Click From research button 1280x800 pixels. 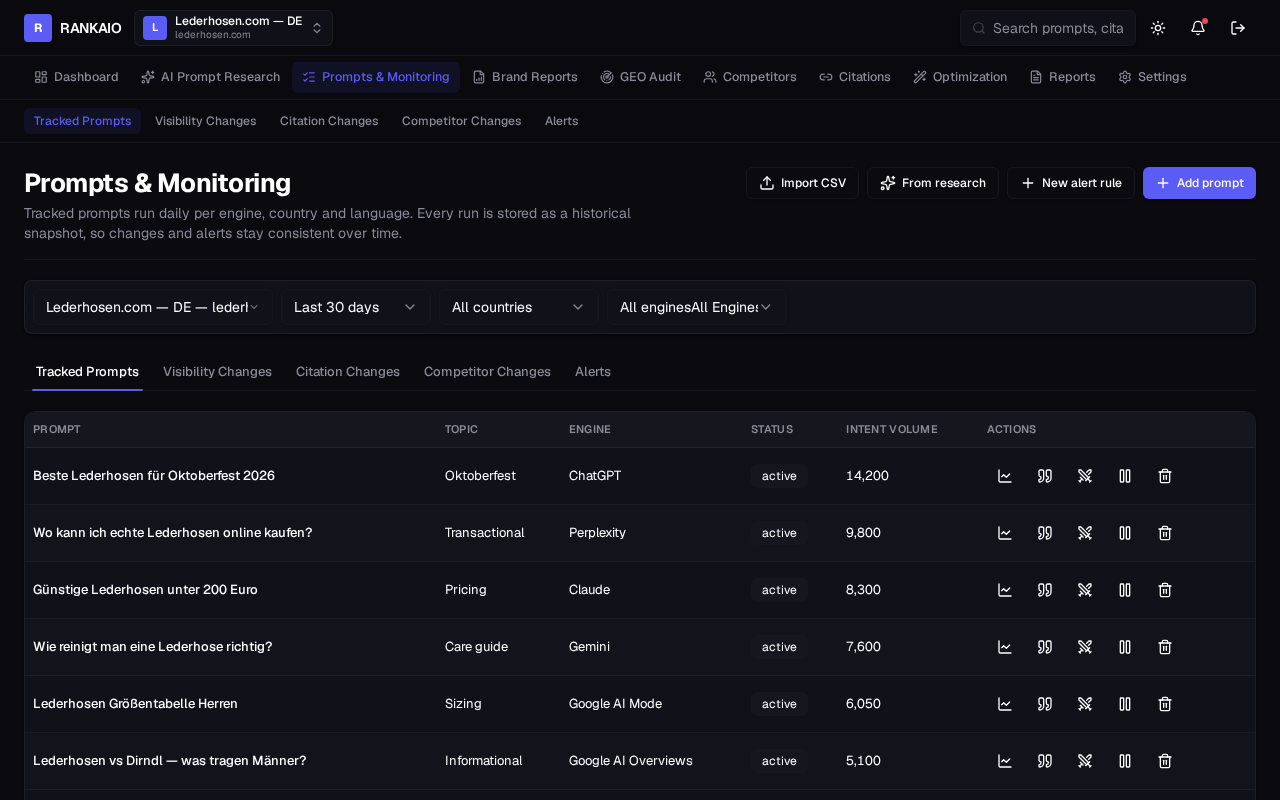point(933,183)
